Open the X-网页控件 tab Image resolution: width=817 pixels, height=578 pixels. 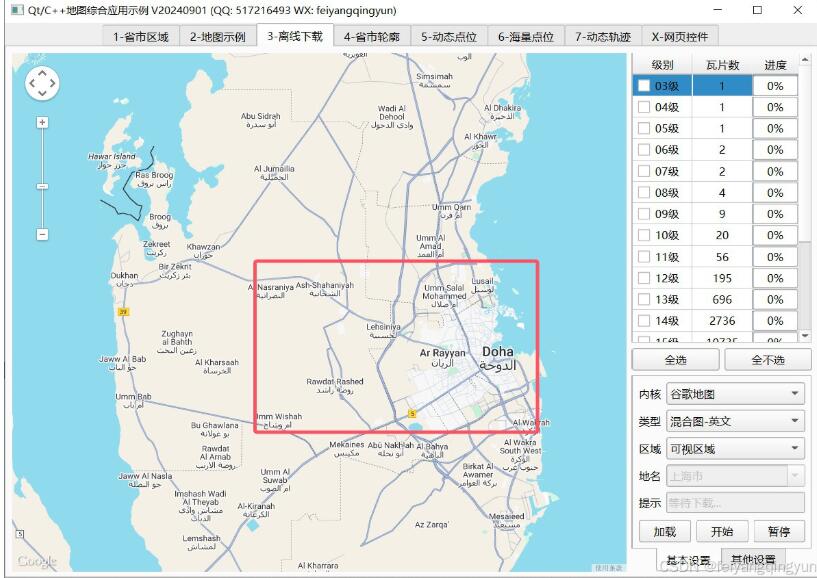680,36
